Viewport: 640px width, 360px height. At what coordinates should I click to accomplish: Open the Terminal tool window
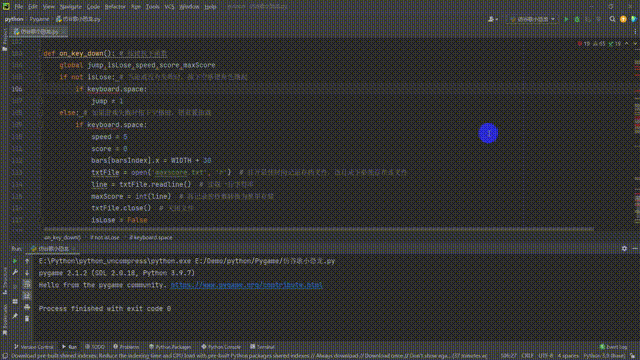(x=262, y=347)
